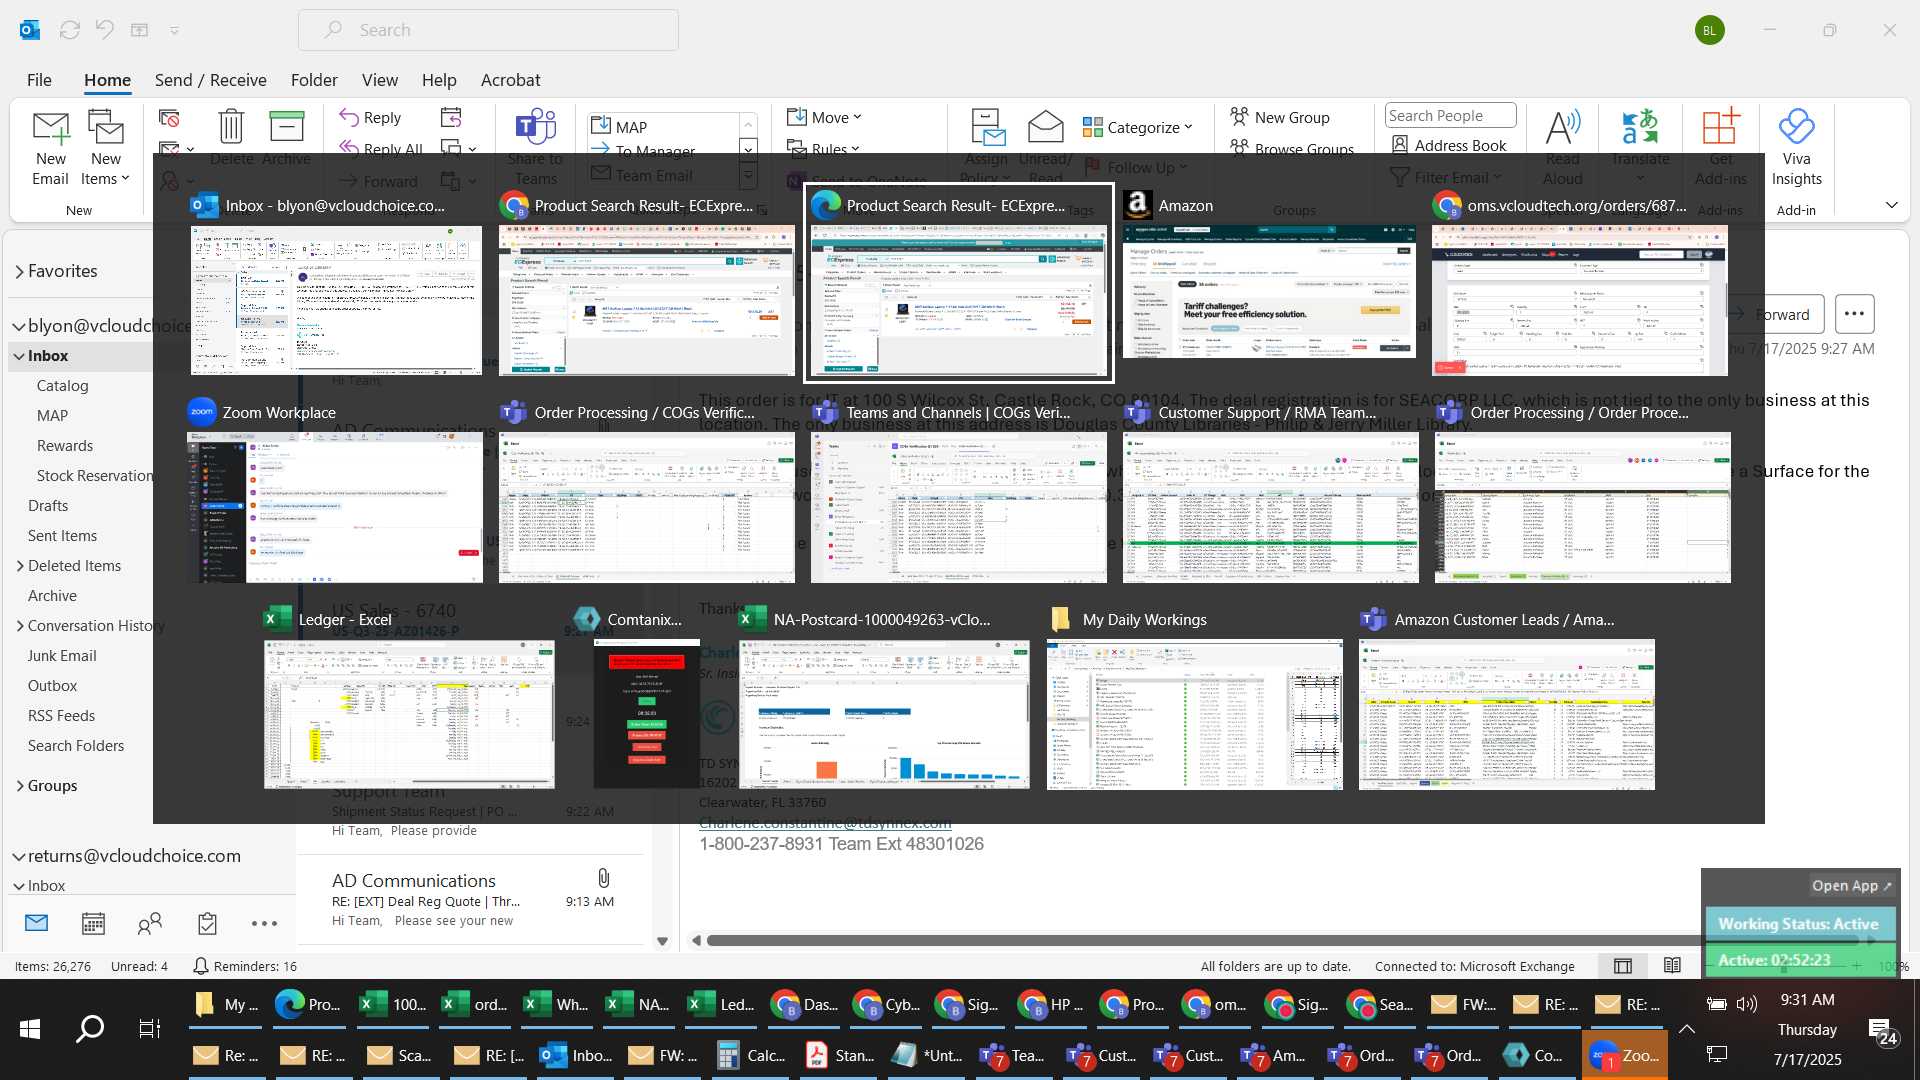Screen dimensions: 1920x1080
Task: Click the Send/Receive sync icon in title bar
Action: [x=69, y=30]
